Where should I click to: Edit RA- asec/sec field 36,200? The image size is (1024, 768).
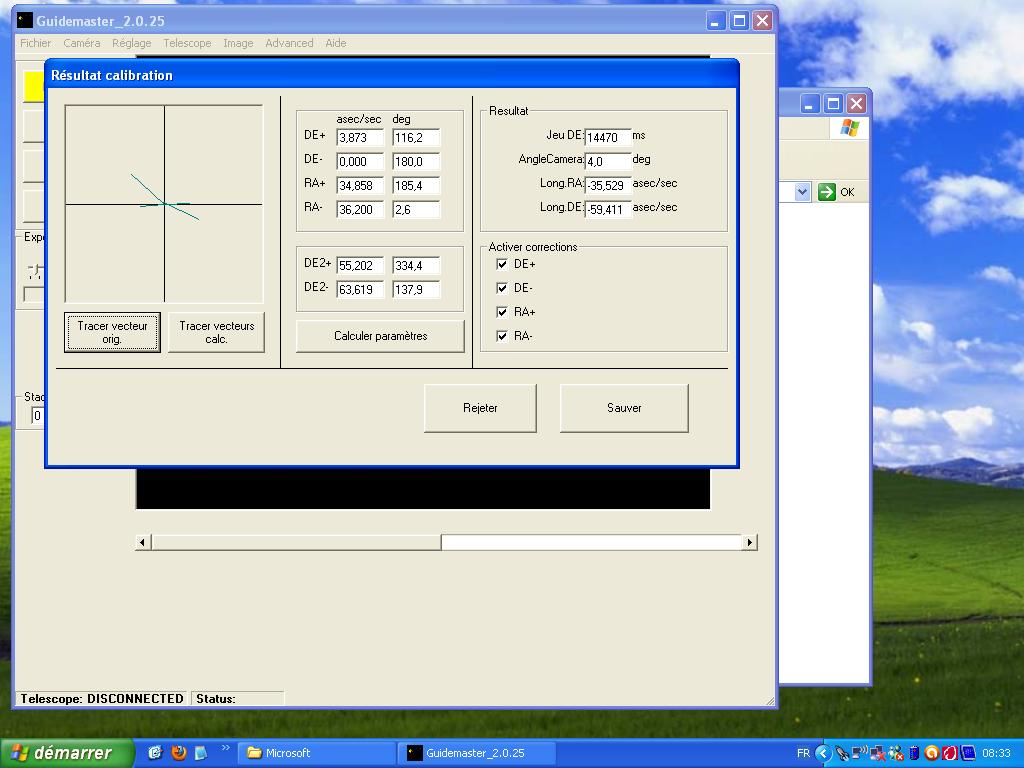[360, 210]
